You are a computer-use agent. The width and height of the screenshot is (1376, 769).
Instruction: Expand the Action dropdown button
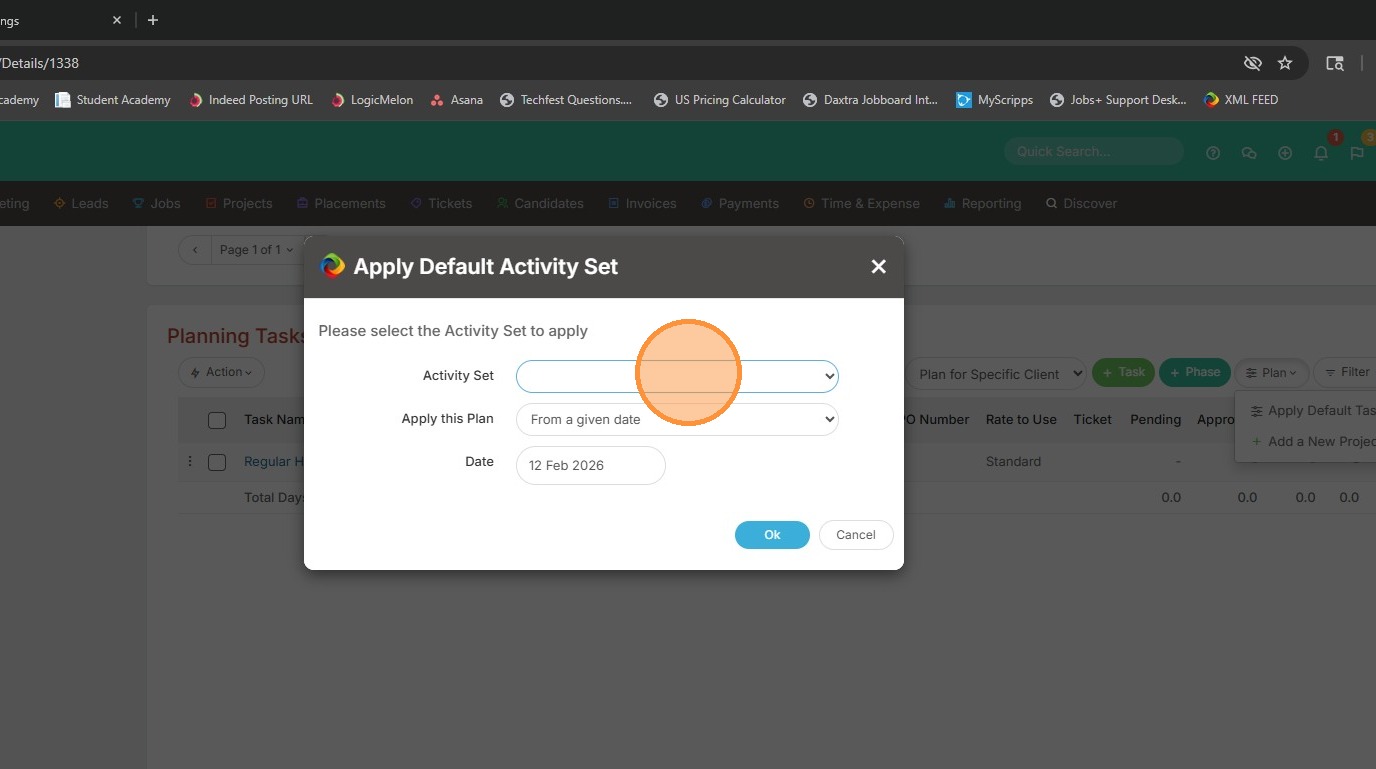(x=221, y=373)
